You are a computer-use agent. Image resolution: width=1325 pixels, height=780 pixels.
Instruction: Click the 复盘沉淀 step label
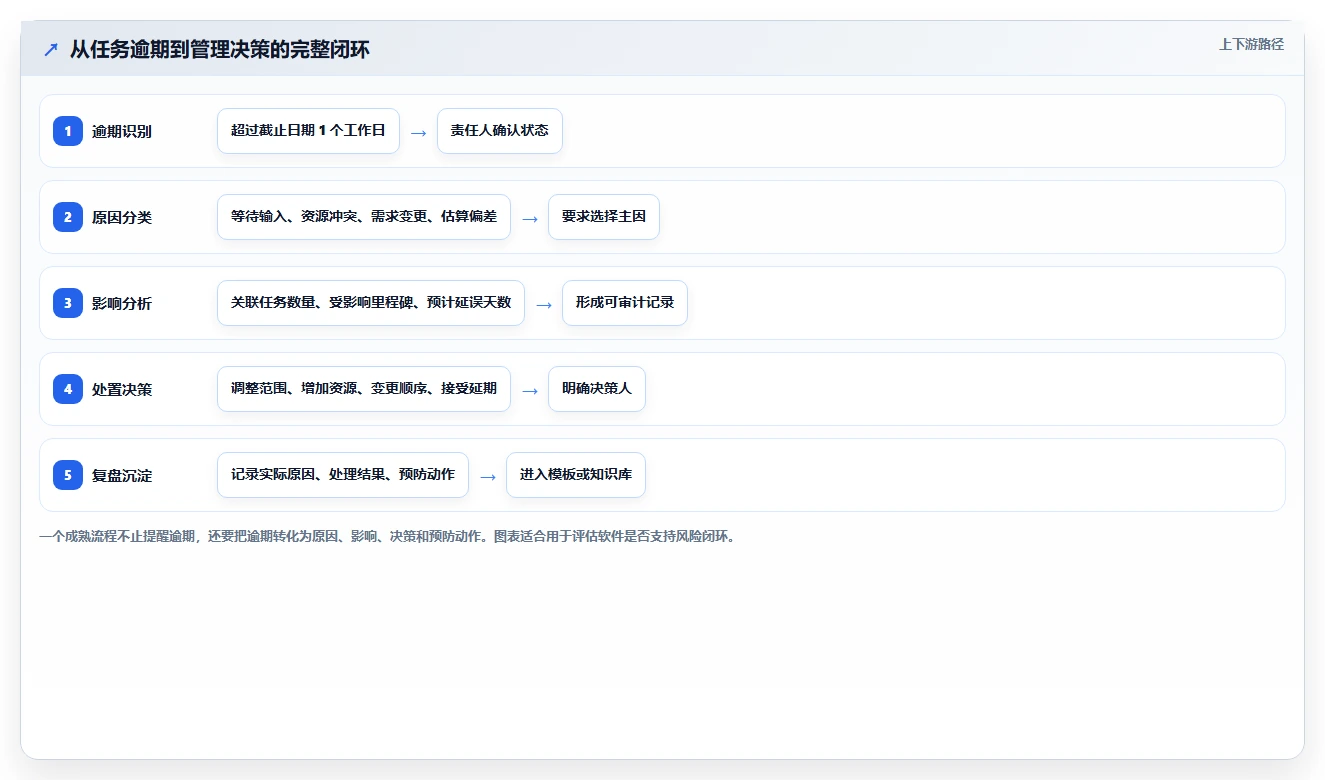[x=122, y=475]
